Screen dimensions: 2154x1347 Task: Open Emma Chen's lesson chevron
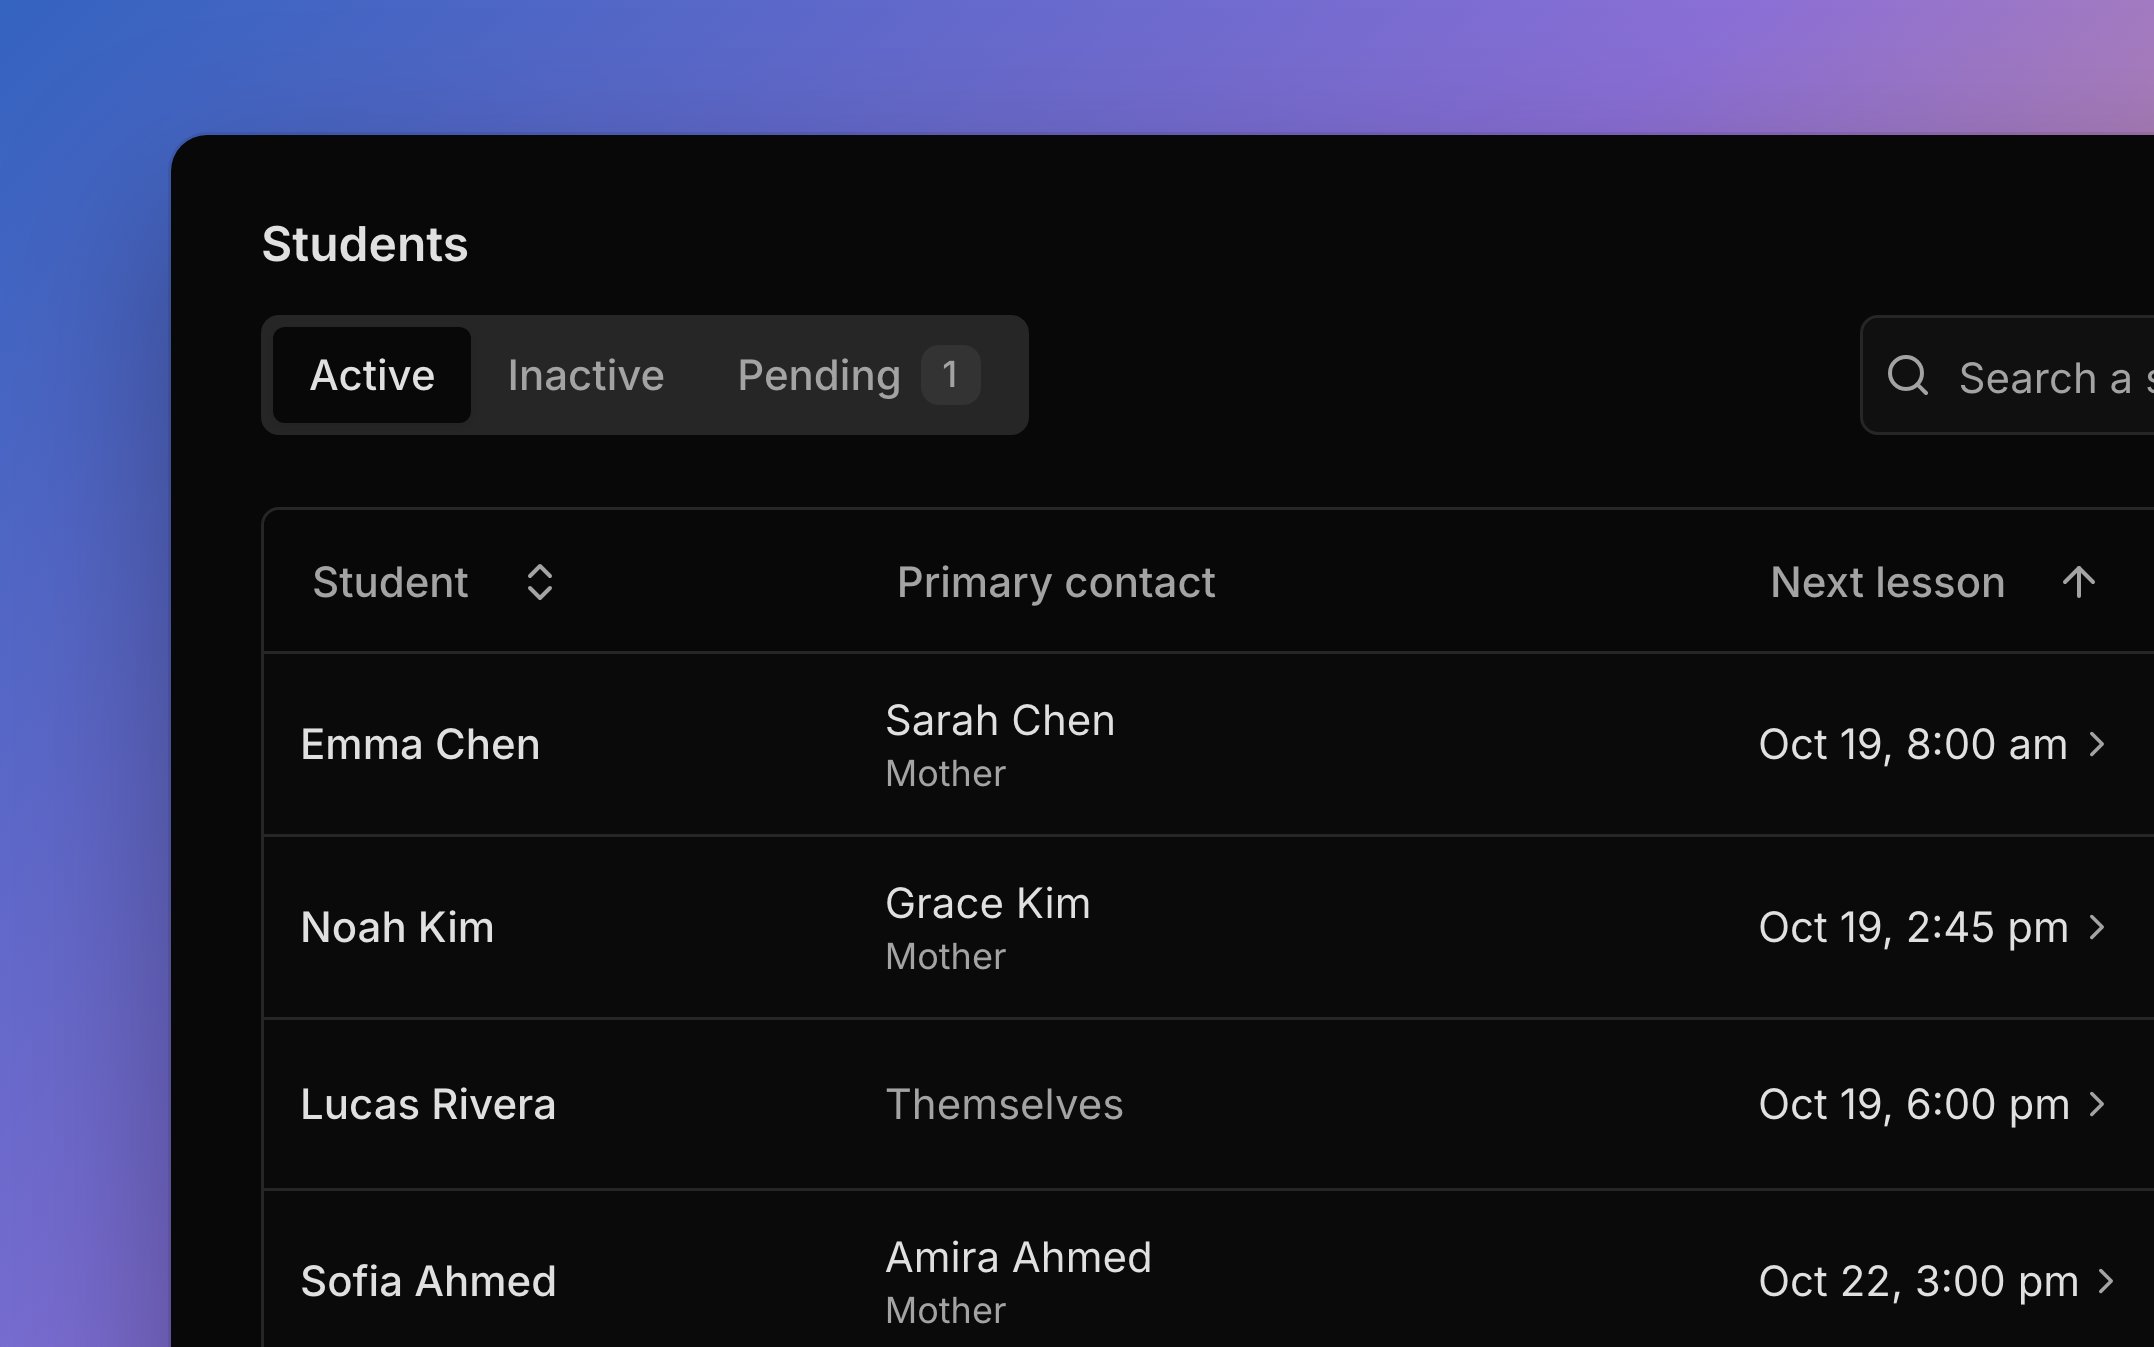[x=2098, y=744]
